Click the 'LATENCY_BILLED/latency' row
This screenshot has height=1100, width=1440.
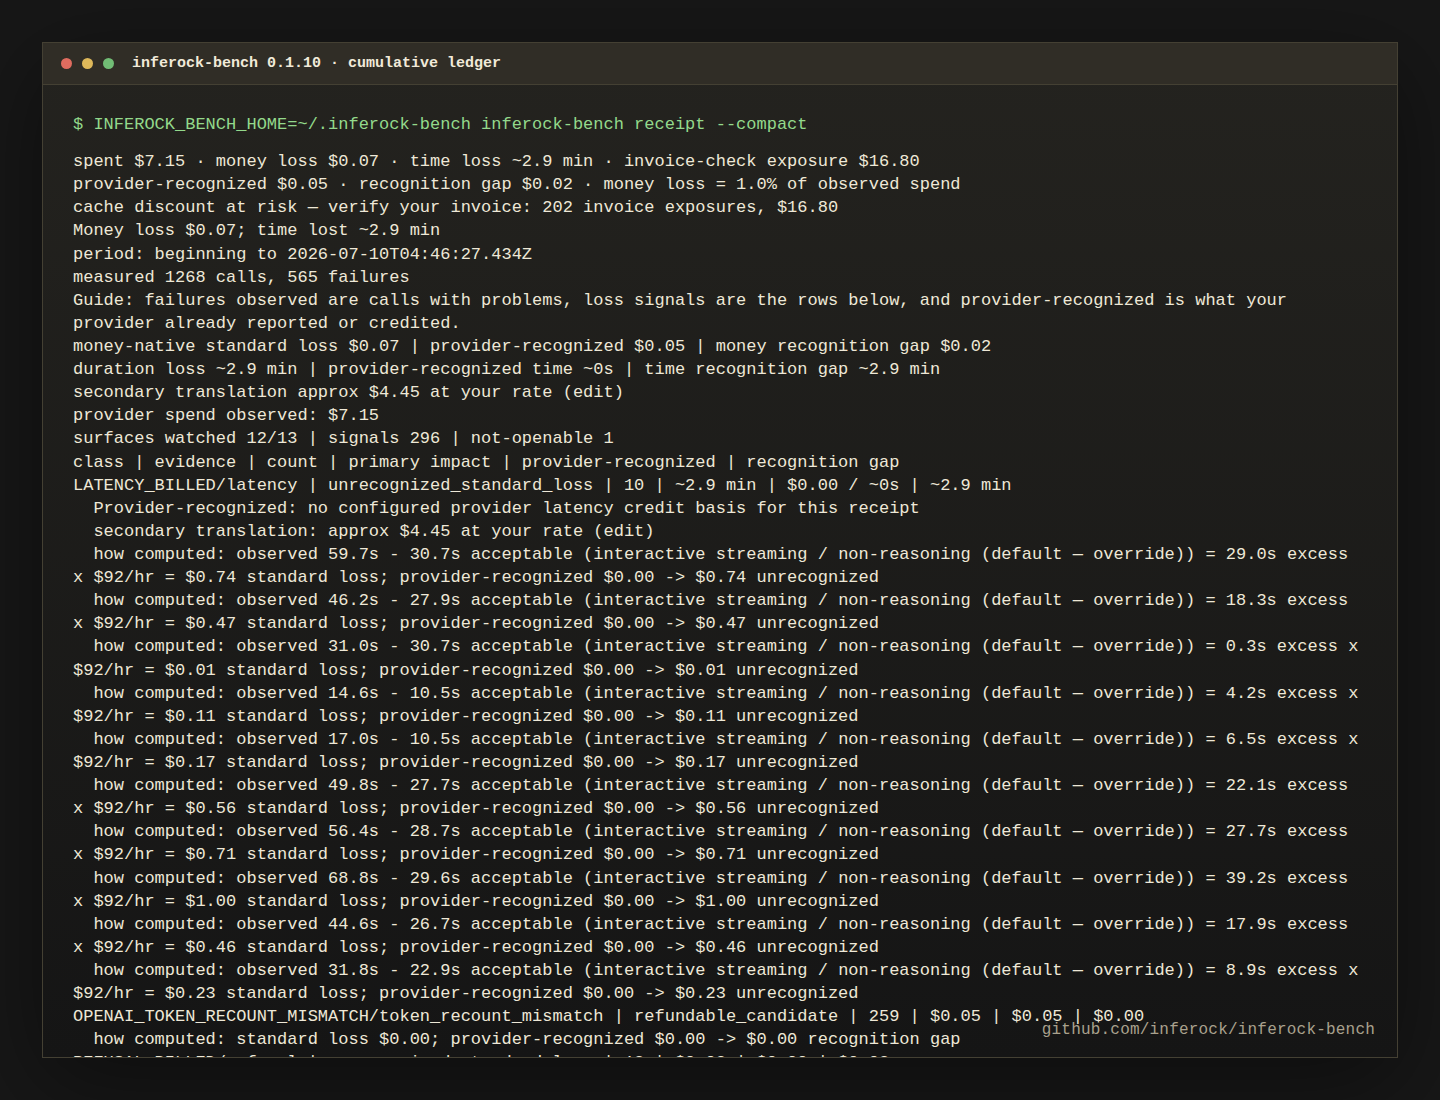click(542, 485)
